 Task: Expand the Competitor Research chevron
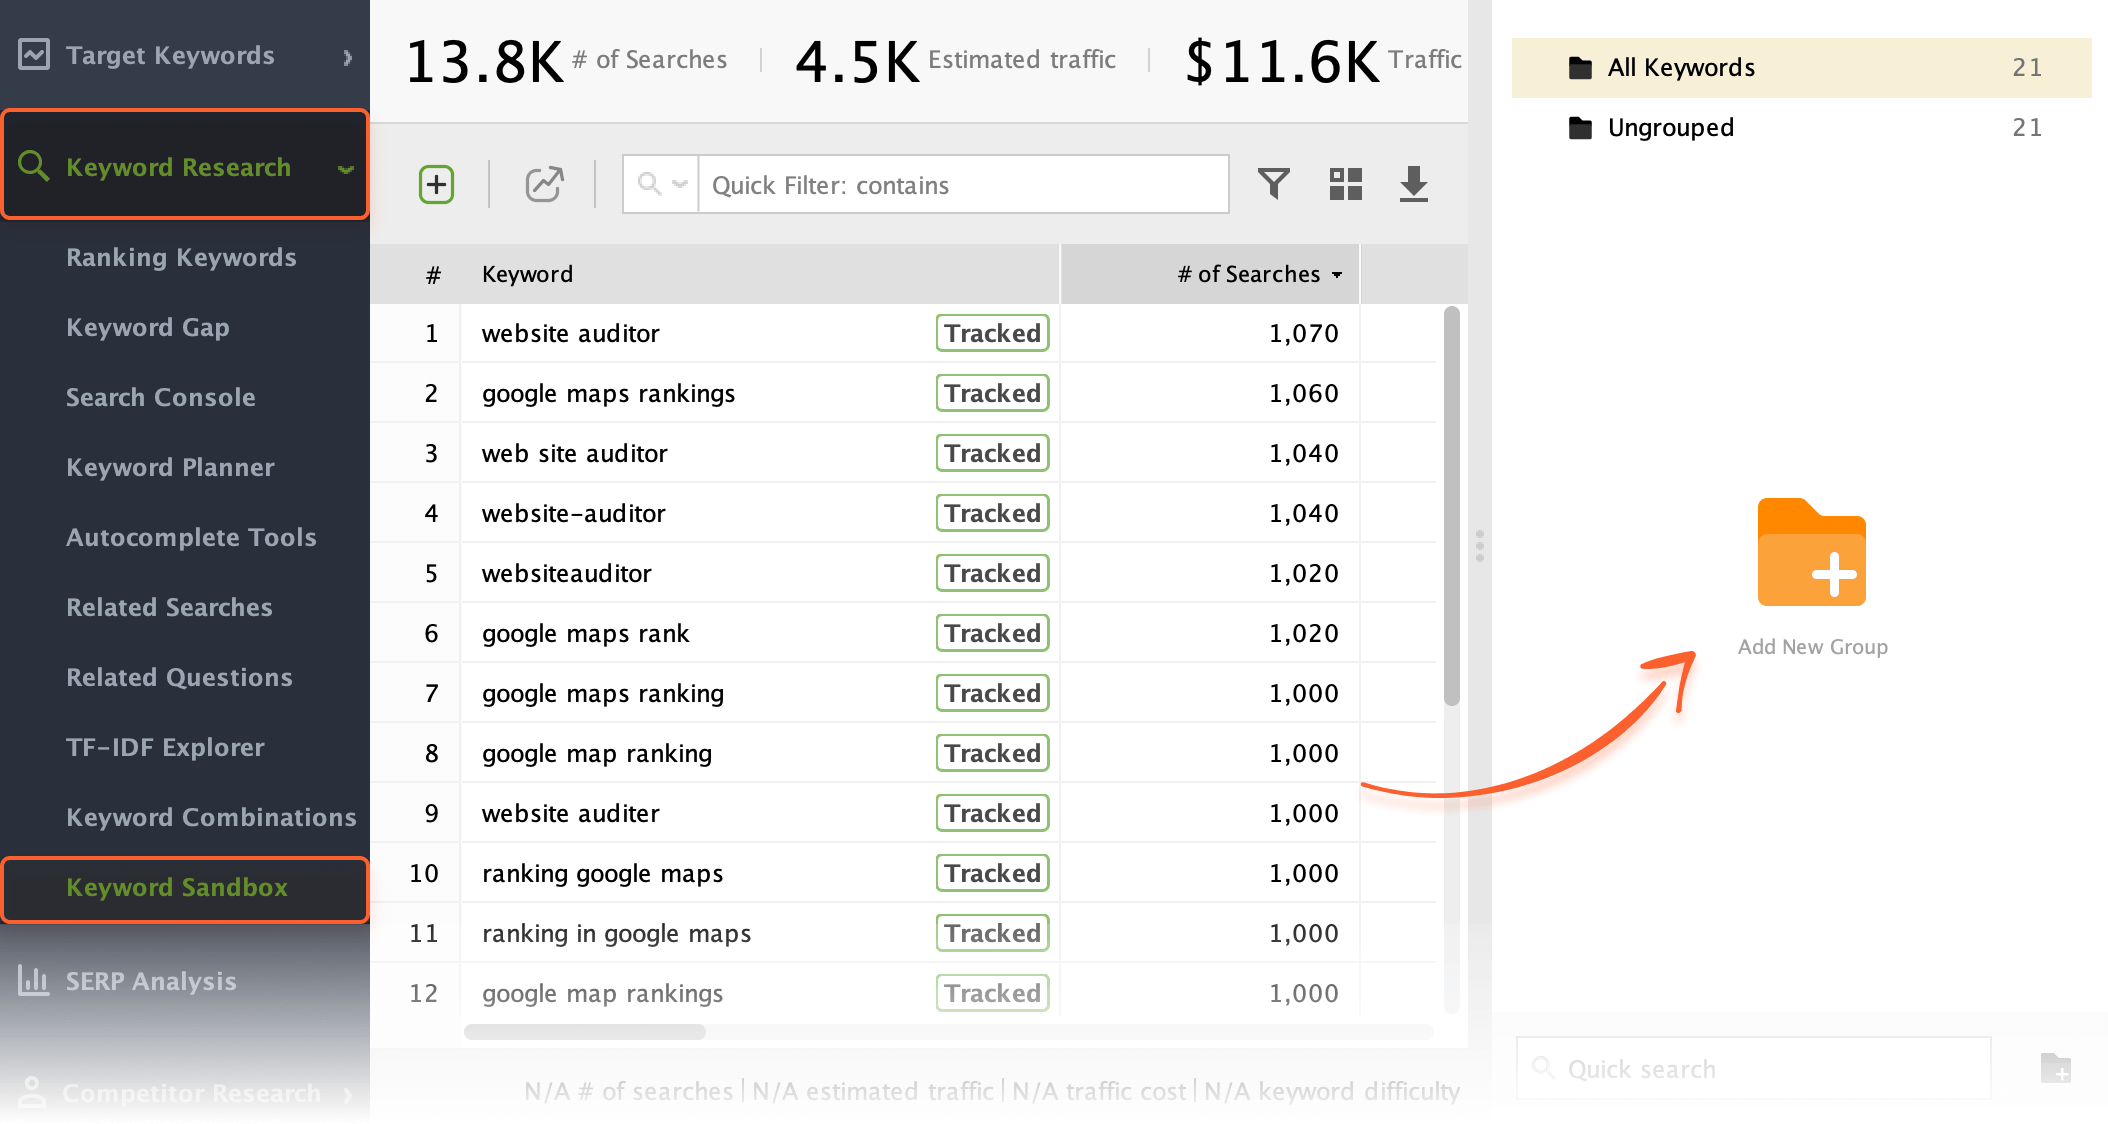(347, 1094)
